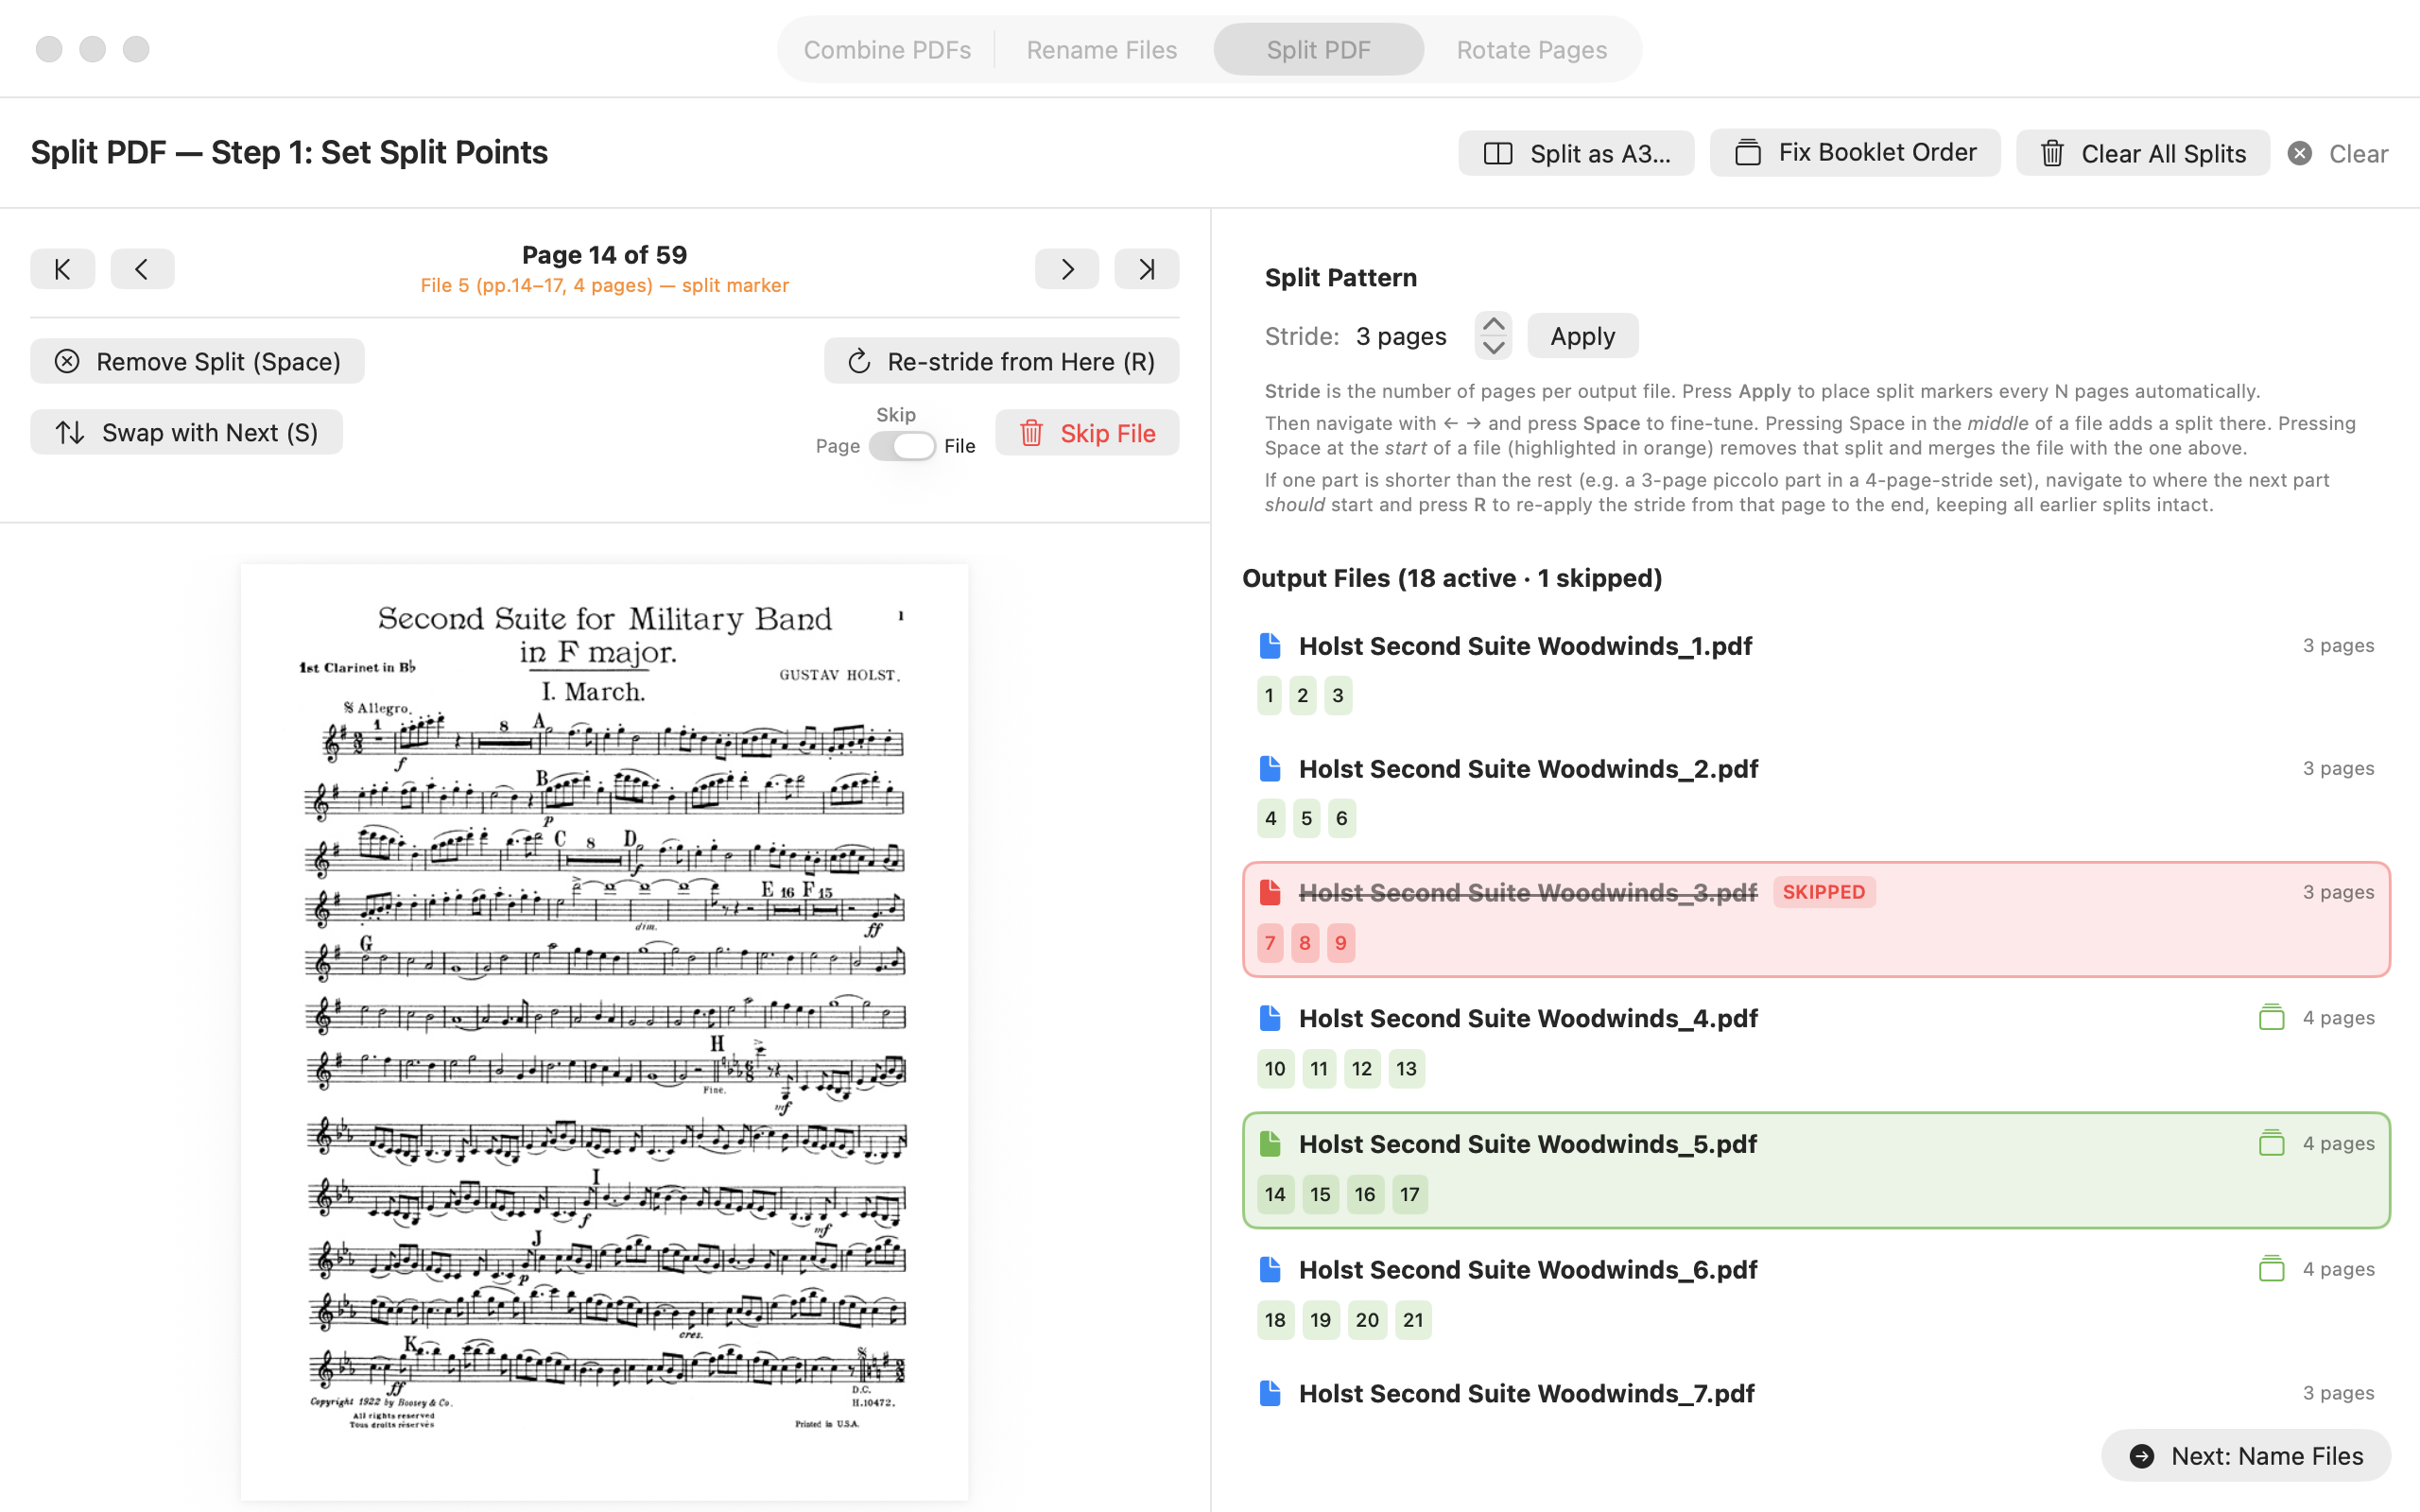Toggle the Skip Page/File switch
2420x1512 pixels.
902,446
